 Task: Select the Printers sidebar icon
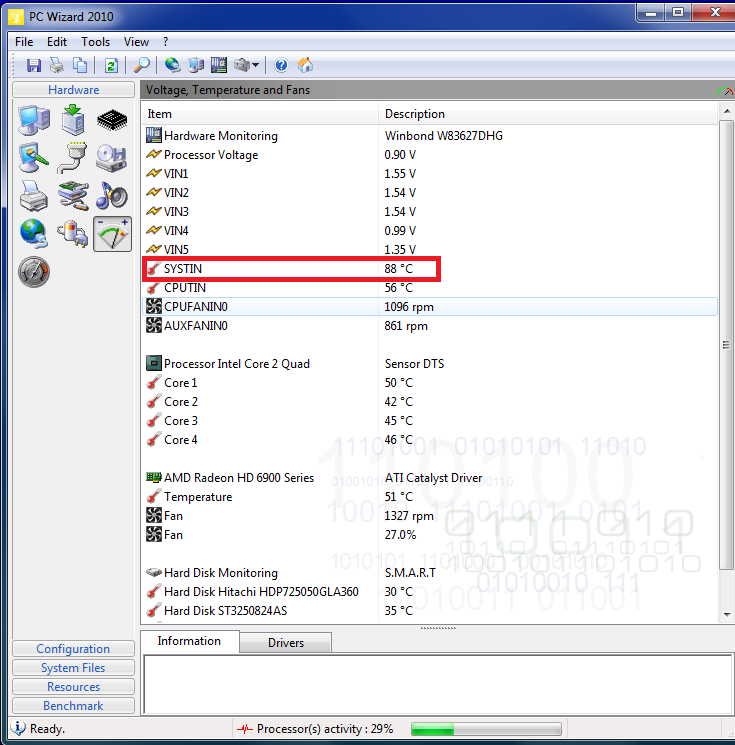tap(34, 196)
